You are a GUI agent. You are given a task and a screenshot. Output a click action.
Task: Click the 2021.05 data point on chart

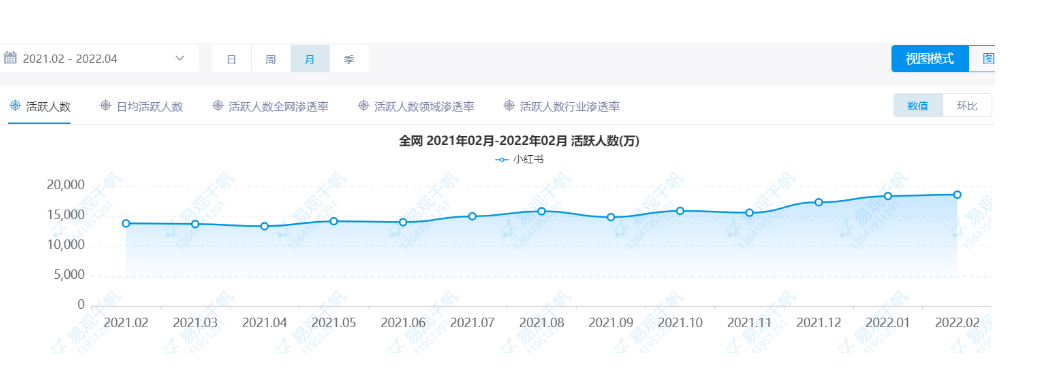point(334,221)
